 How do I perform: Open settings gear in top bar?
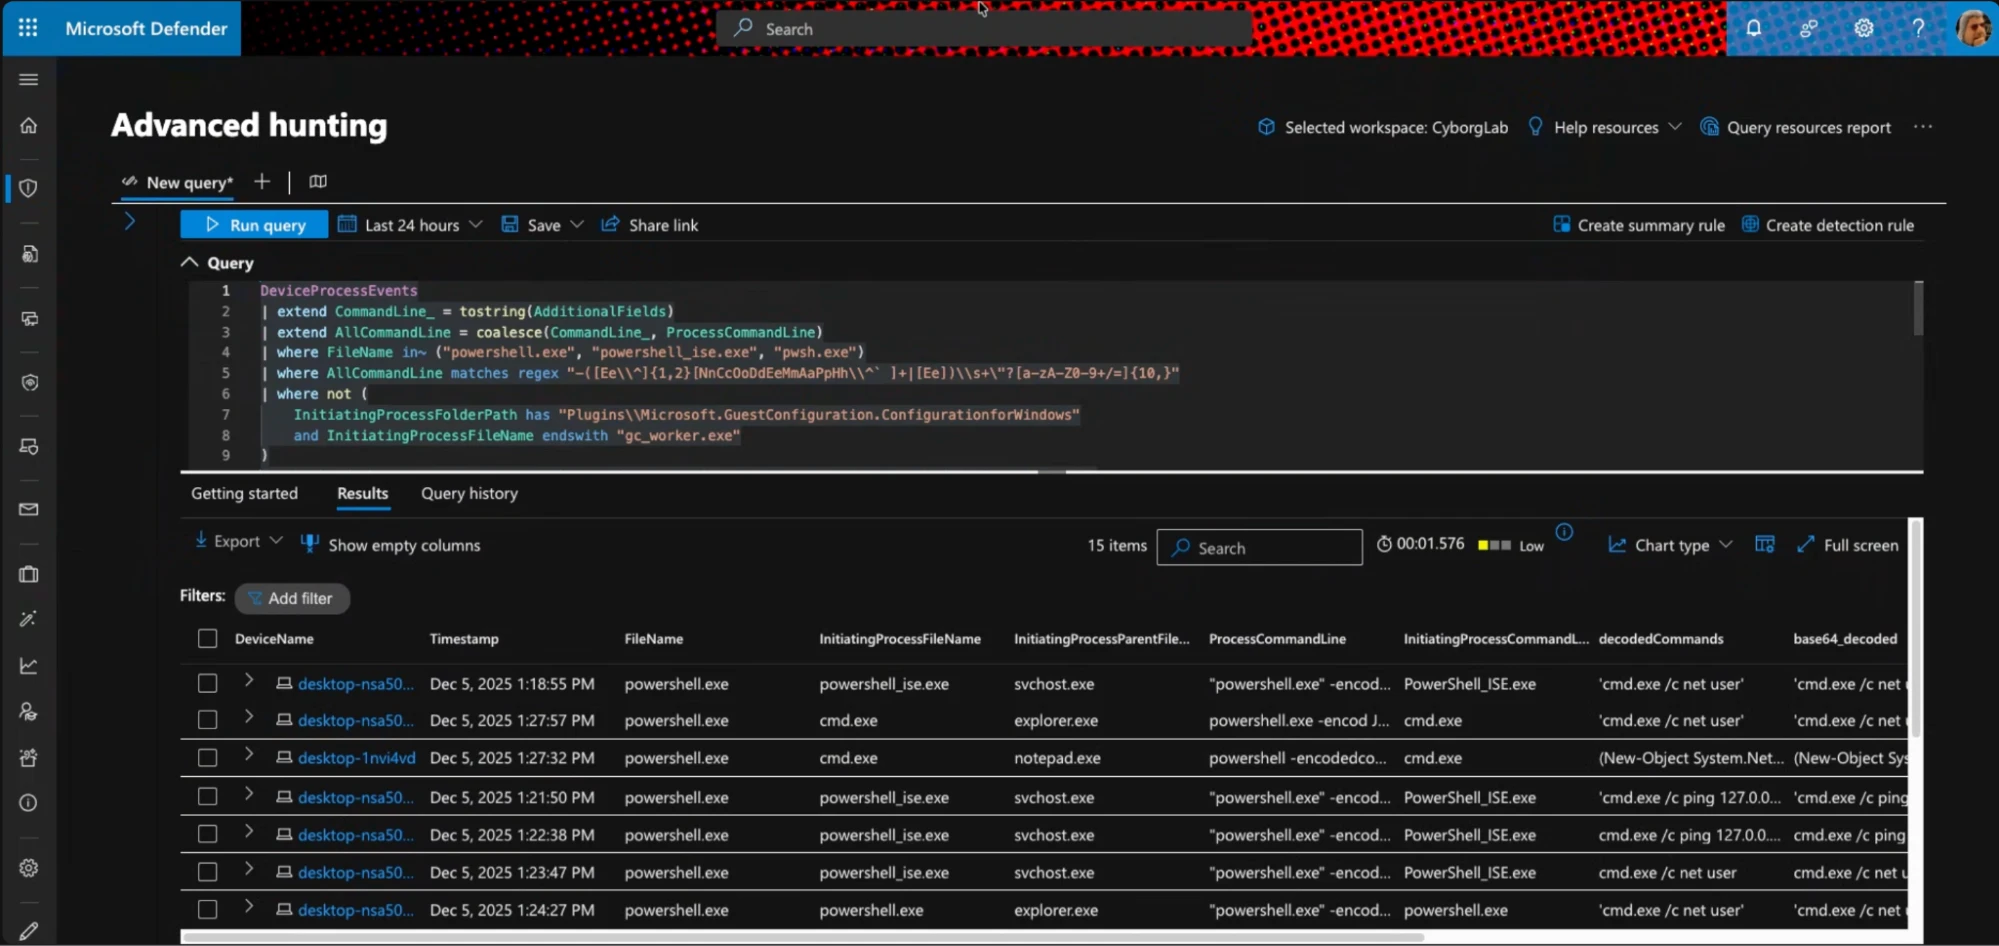pyautogui.click(x=1863, y=28)
